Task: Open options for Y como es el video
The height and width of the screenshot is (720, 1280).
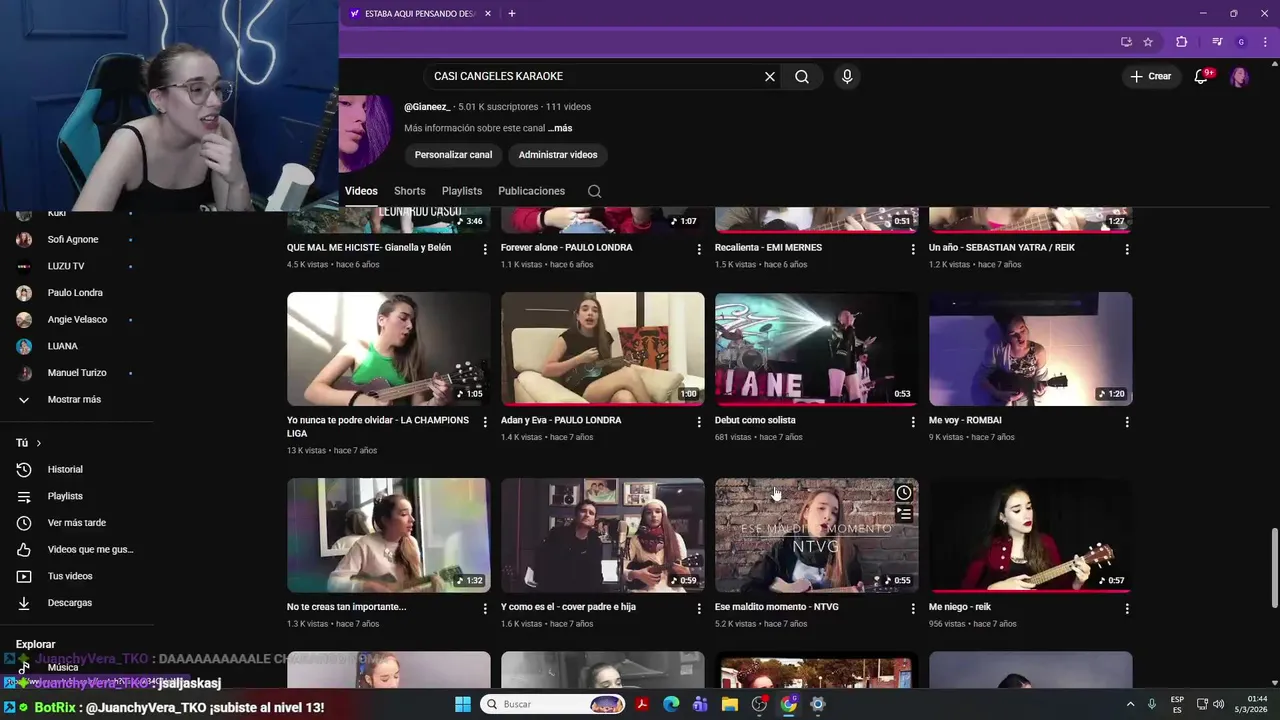Action: click(x=699, y=609)
